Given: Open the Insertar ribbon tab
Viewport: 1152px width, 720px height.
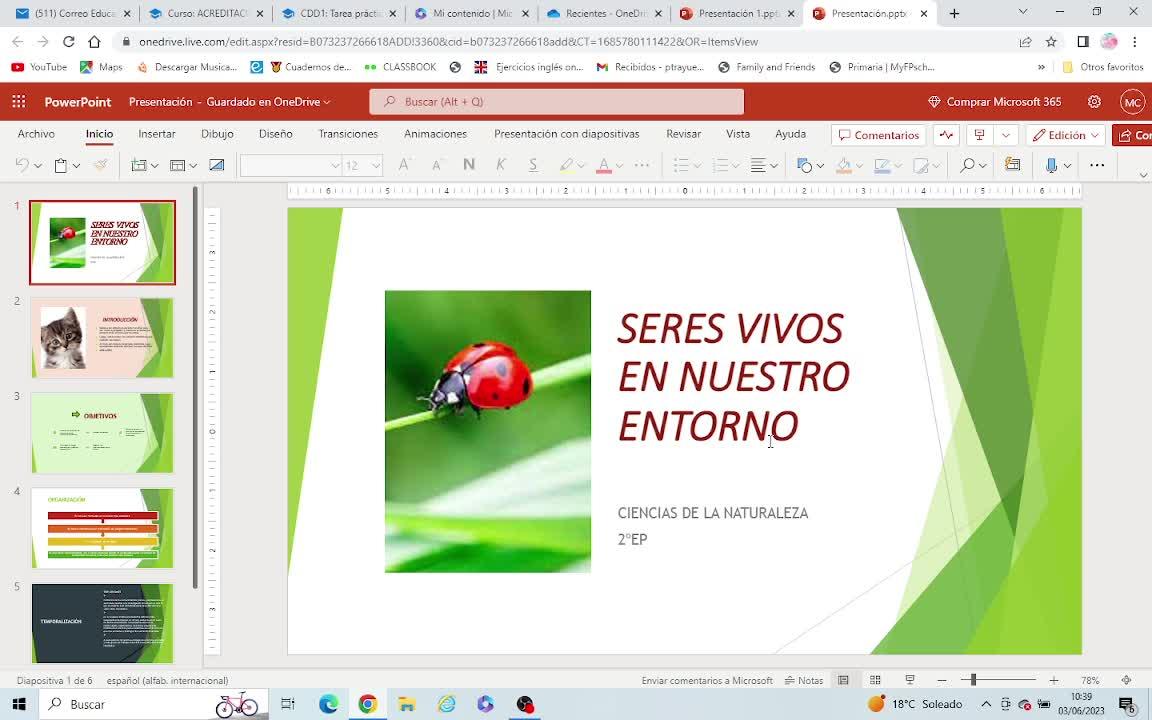Looking at the screenshot, I should 157,134.
